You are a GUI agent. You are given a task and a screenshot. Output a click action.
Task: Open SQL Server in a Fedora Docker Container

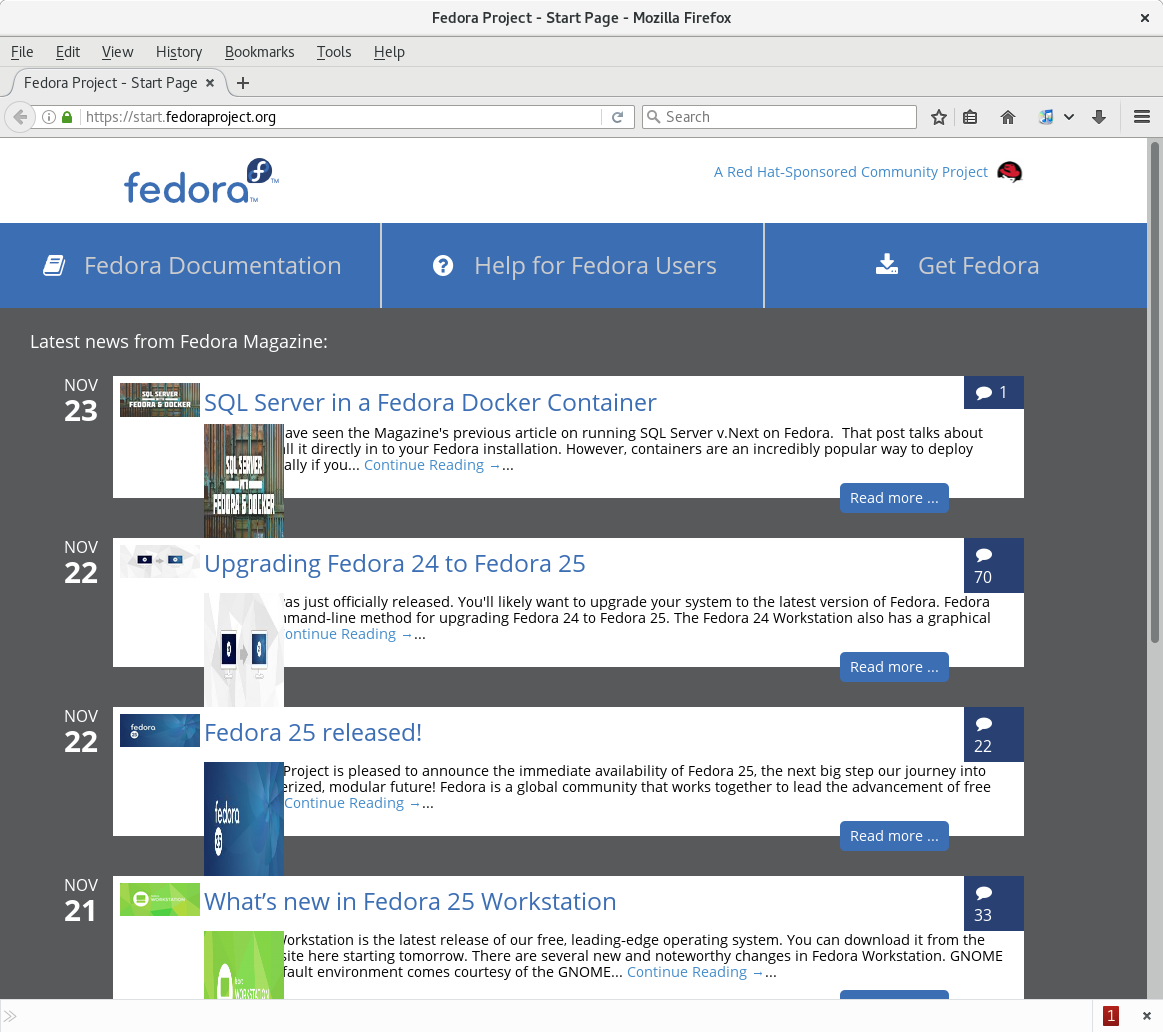[430, 402]
